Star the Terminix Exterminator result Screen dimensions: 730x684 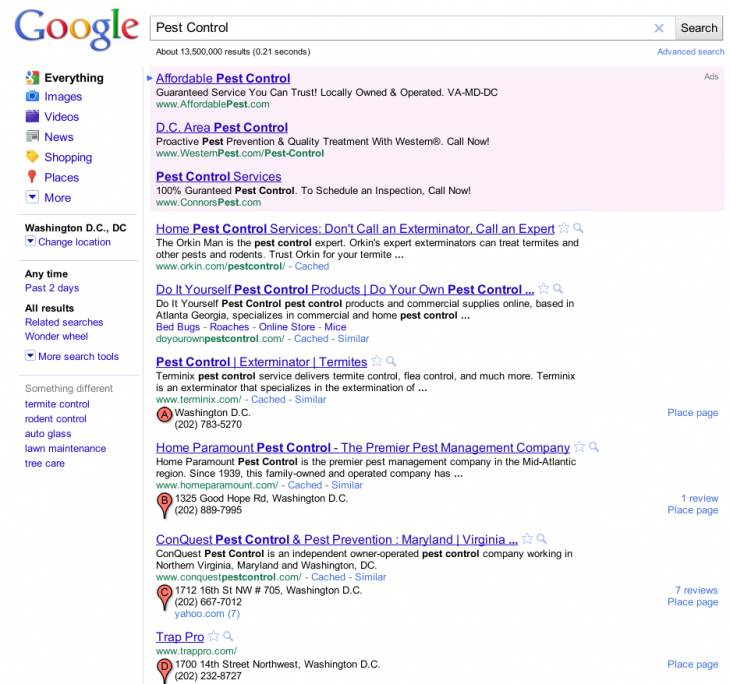pos(377,361)
